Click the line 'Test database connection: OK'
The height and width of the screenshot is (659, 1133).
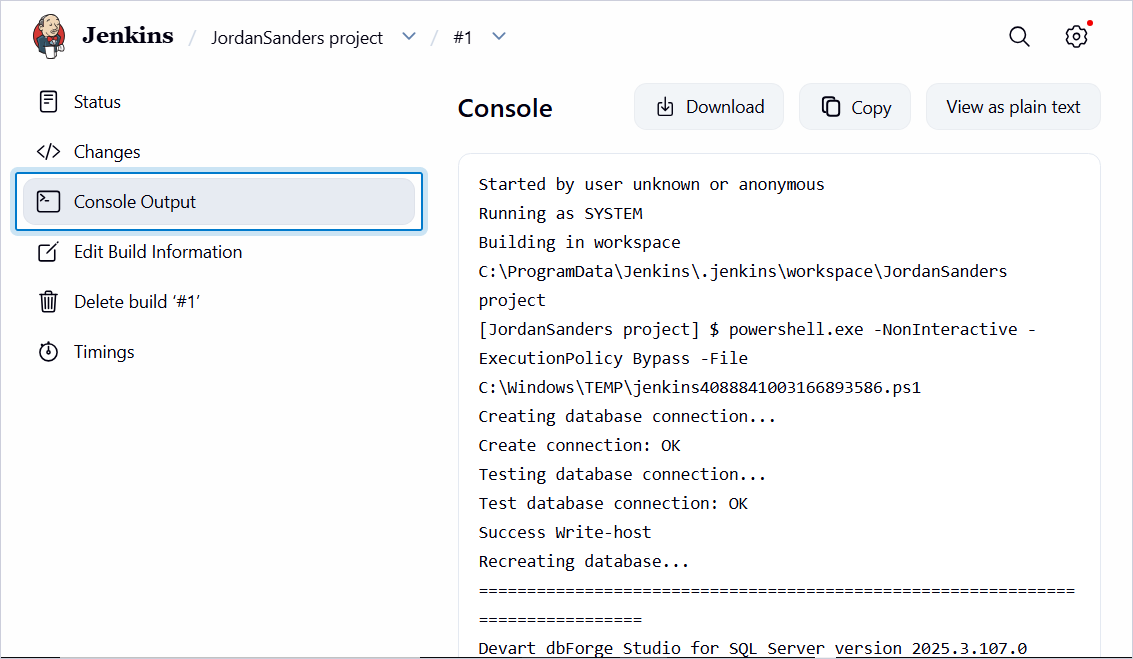[613, 503]
